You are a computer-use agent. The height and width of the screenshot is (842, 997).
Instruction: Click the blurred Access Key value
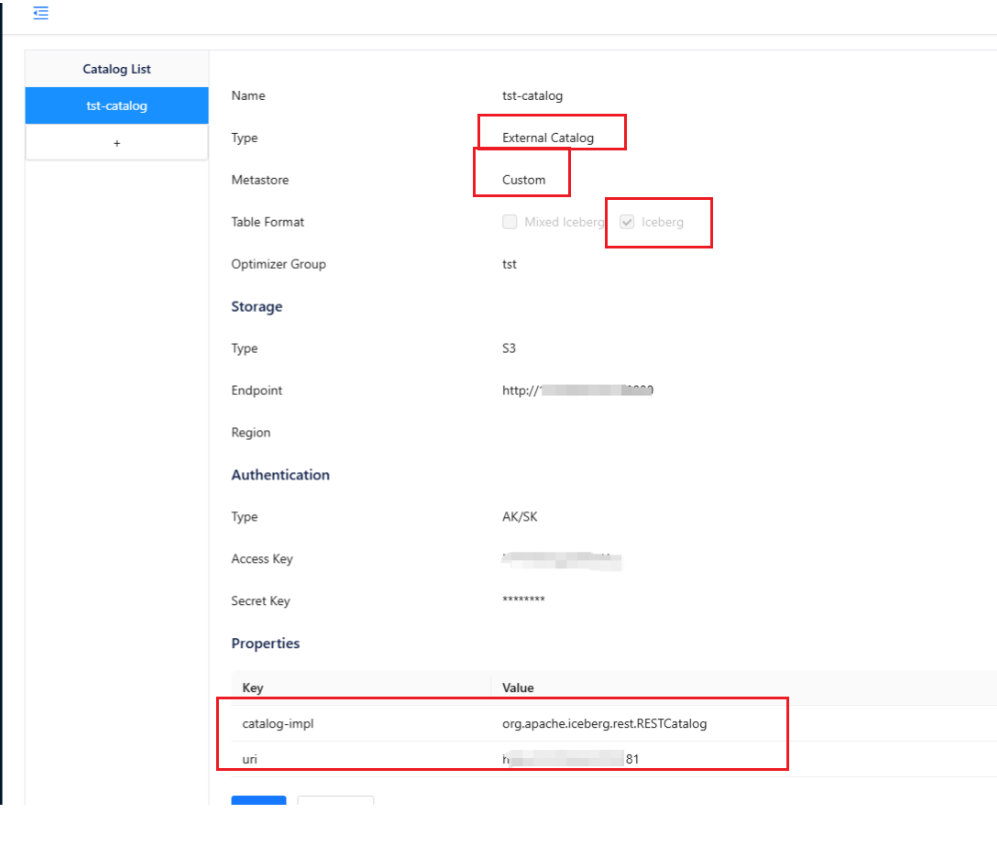coord(561,560)
